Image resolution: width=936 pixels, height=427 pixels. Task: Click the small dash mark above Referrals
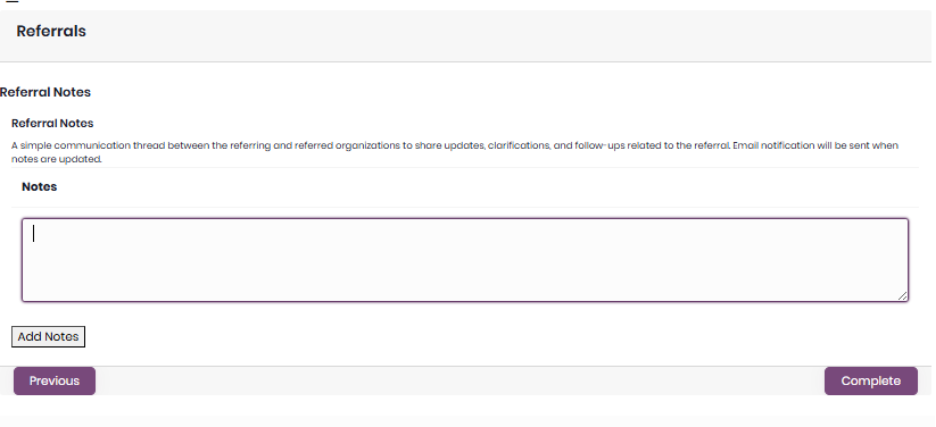[12, 3]
